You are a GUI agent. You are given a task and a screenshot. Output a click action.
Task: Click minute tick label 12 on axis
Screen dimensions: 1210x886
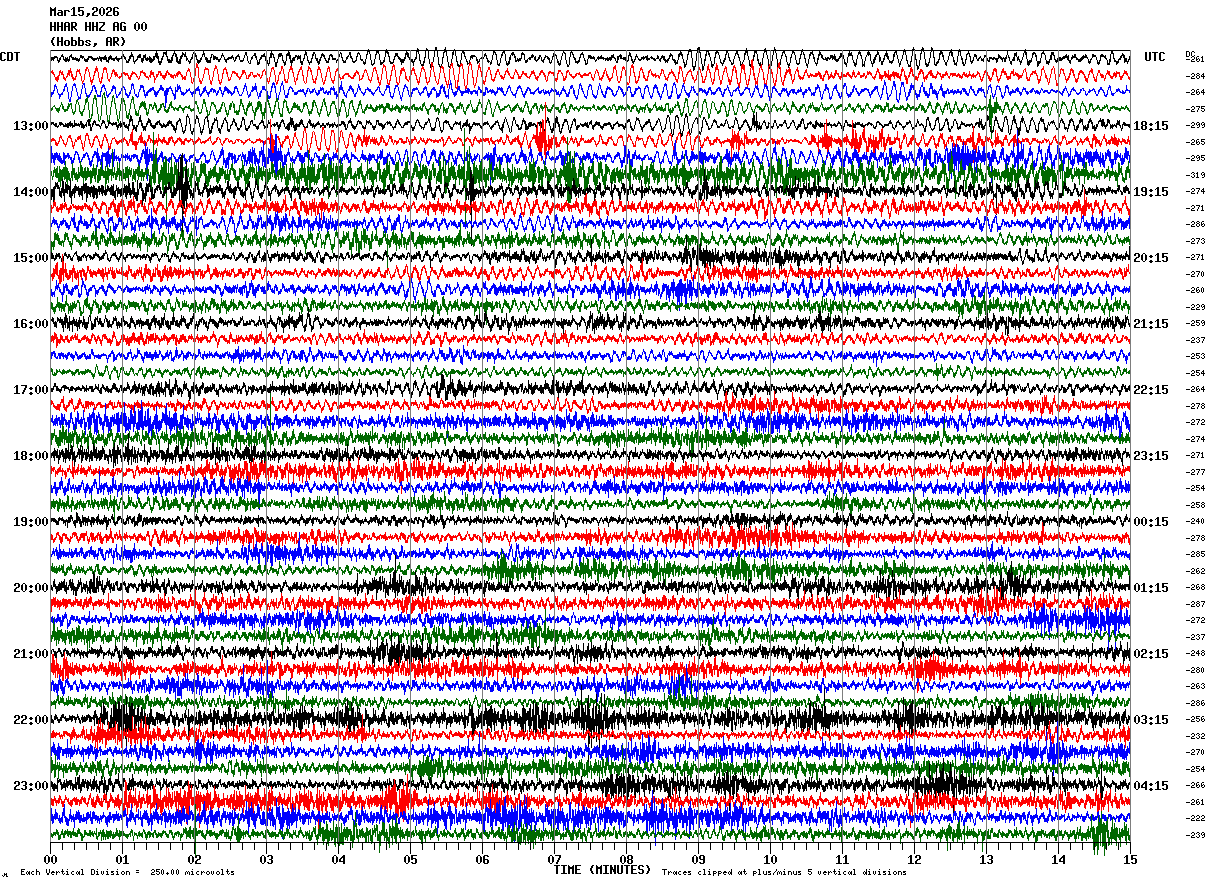coord(914,860)
